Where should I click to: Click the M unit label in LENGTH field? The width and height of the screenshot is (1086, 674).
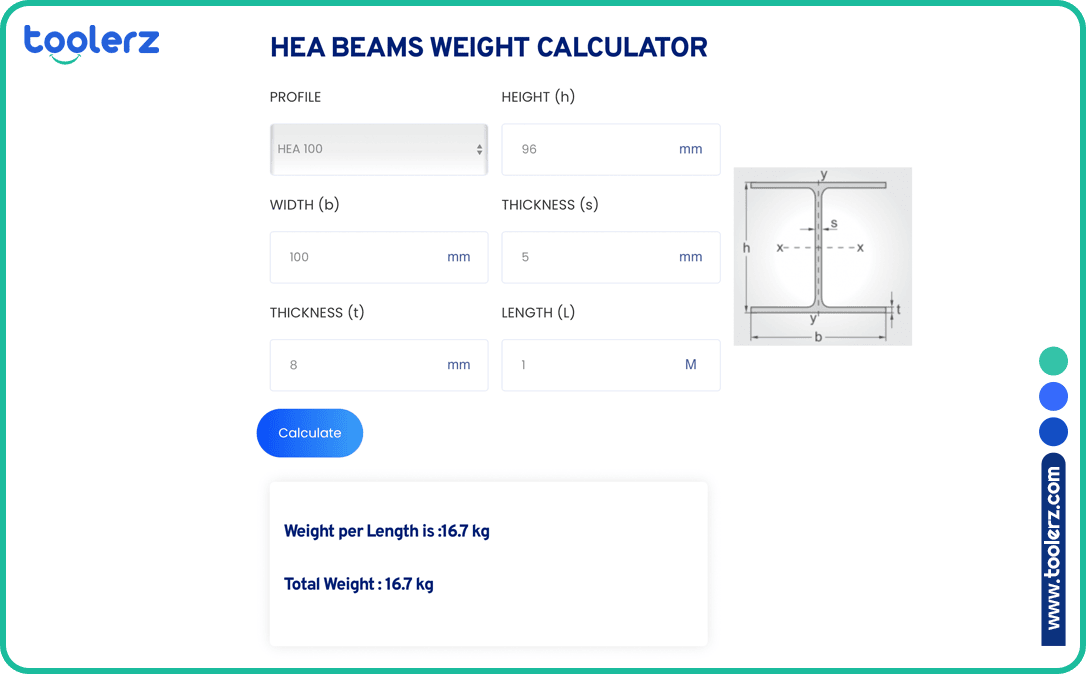click(x=690, y=365)
